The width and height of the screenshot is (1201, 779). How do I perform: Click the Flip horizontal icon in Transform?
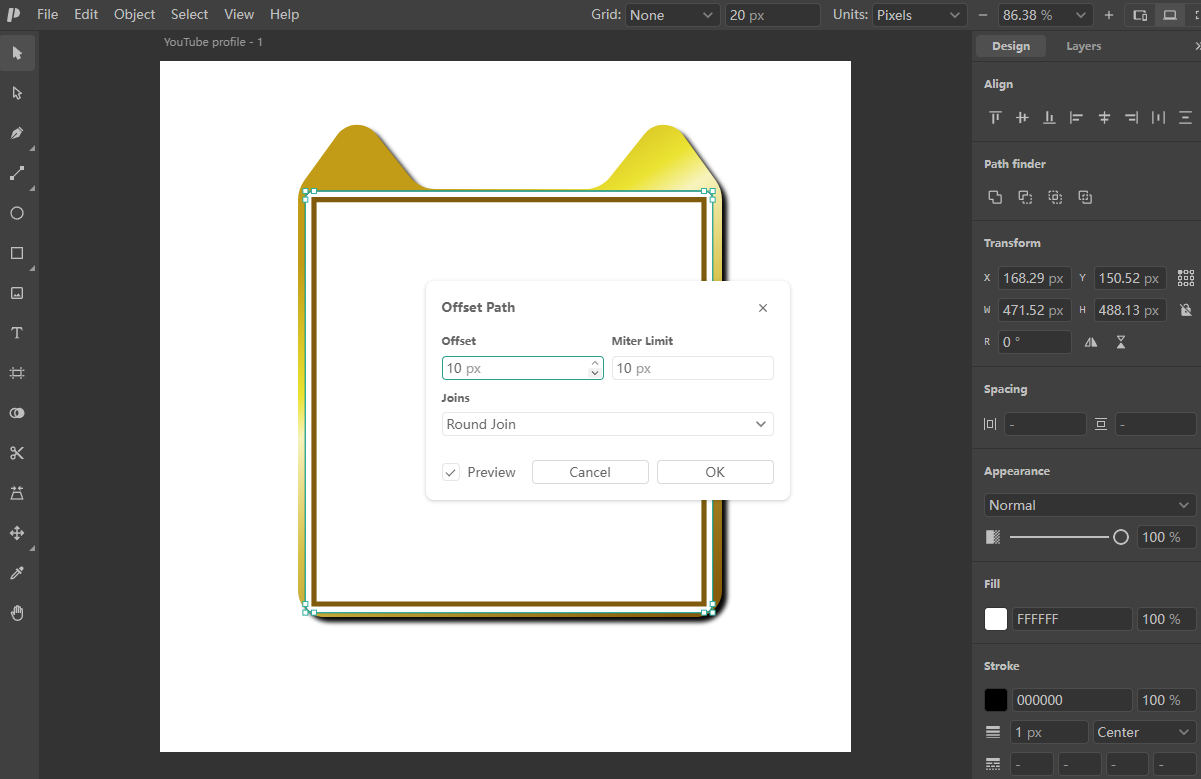tap(1091, 342)
